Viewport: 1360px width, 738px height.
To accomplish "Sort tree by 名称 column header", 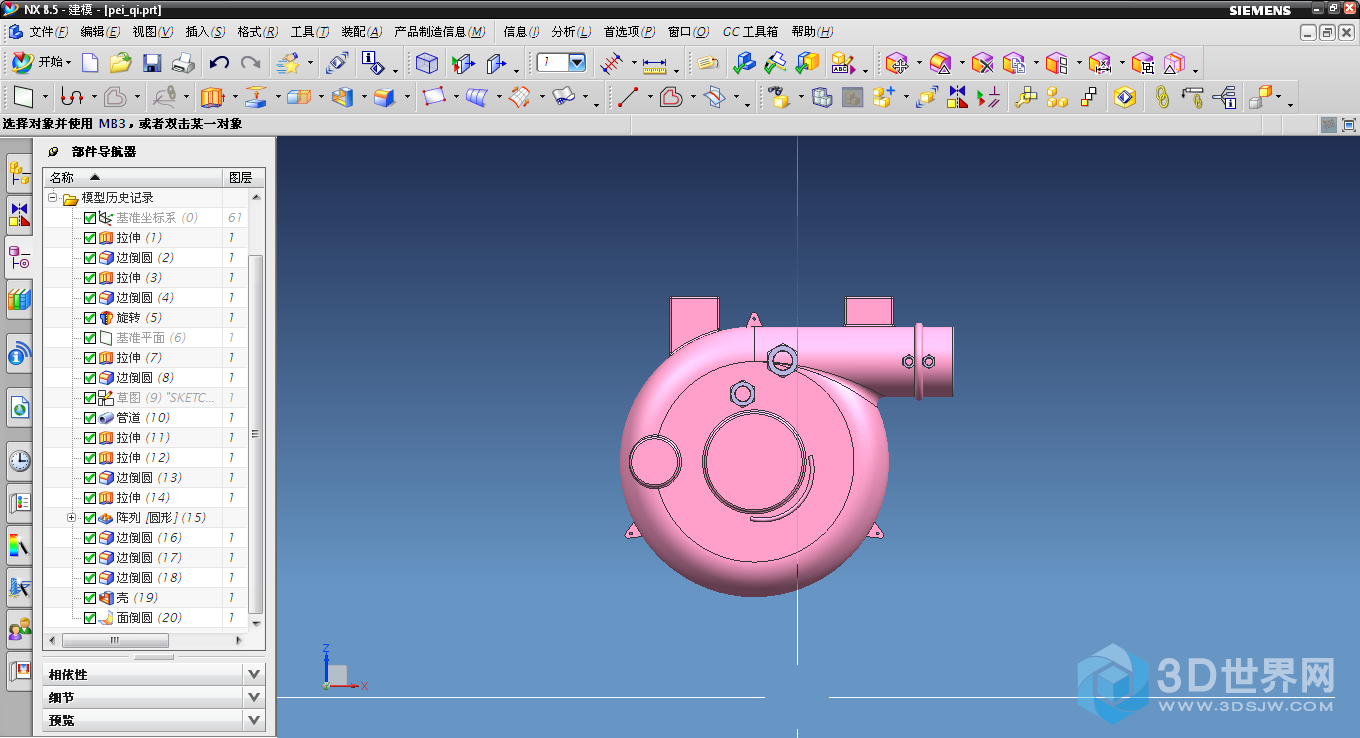I will coord(132,177).
